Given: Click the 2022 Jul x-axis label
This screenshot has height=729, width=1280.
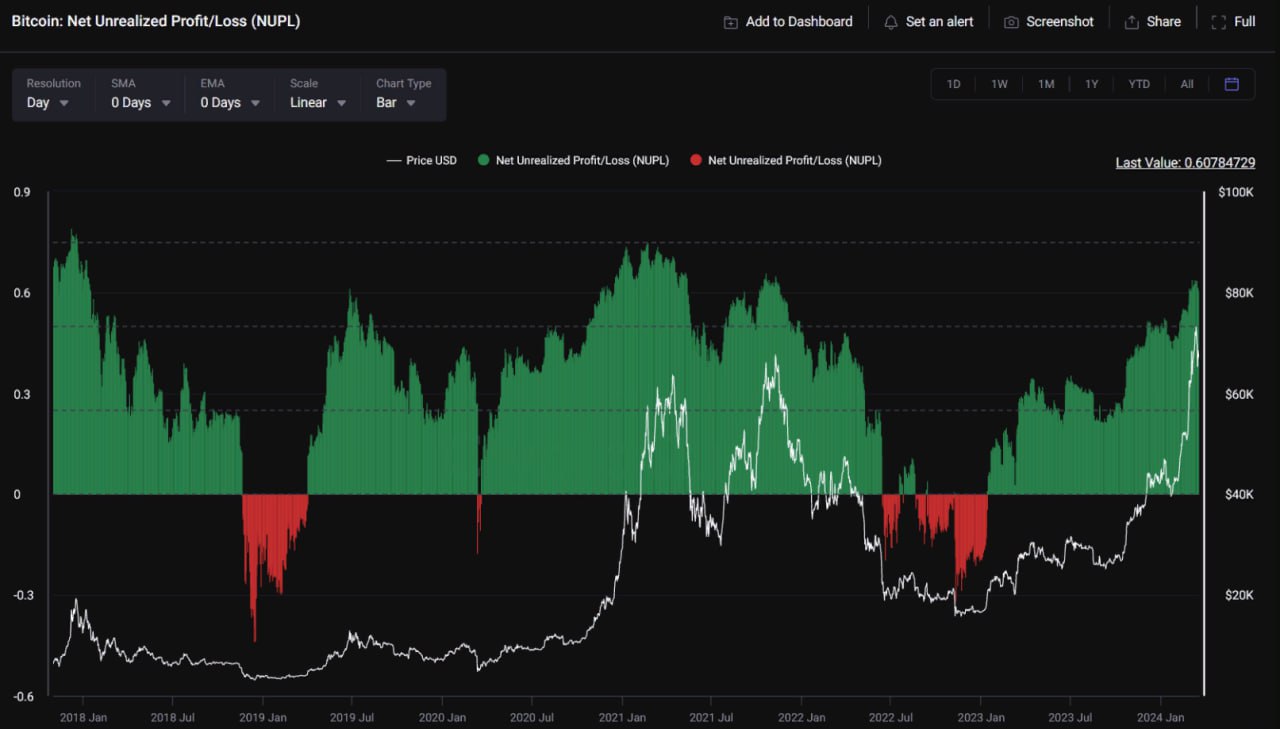Looking at the screenshot, I should pos(891,717).
